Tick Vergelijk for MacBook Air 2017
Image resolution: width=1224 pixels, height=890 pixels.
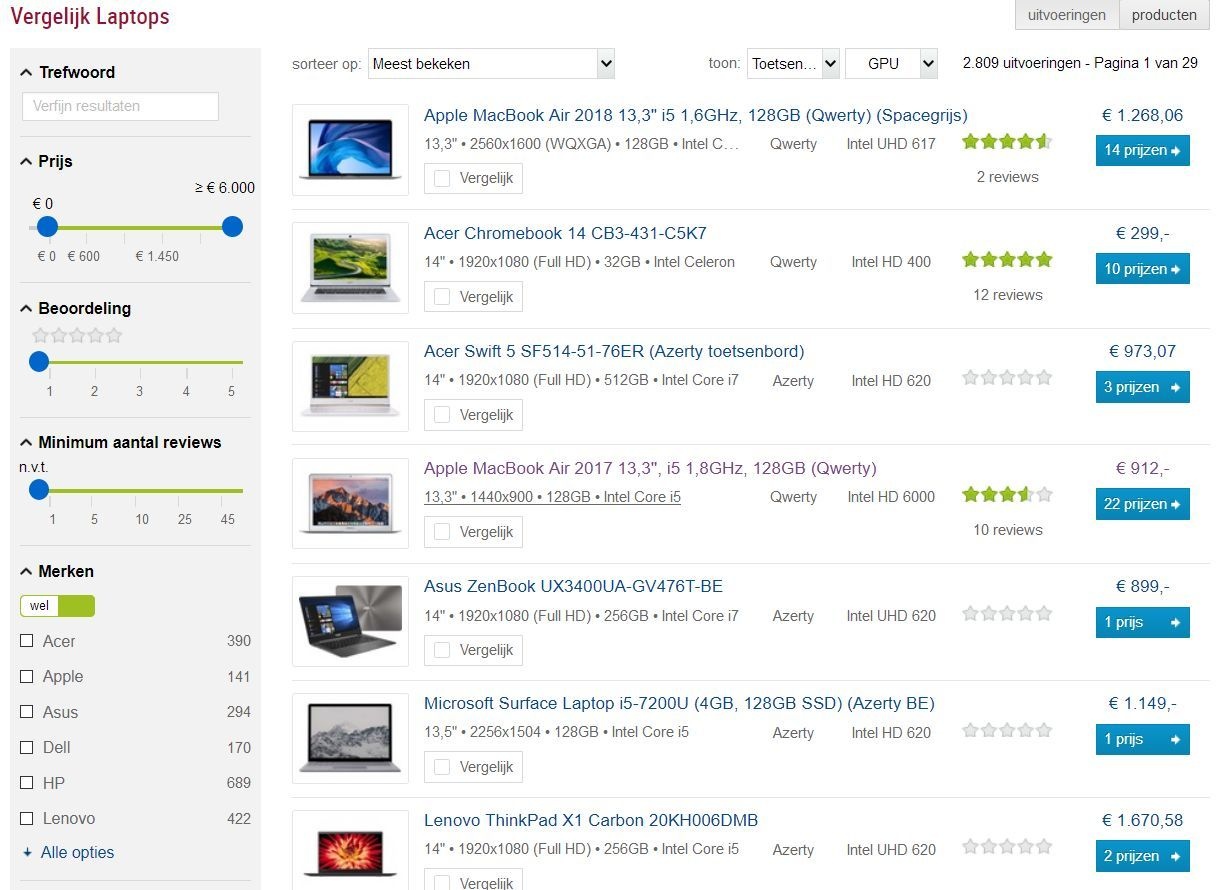coord(442,532)
